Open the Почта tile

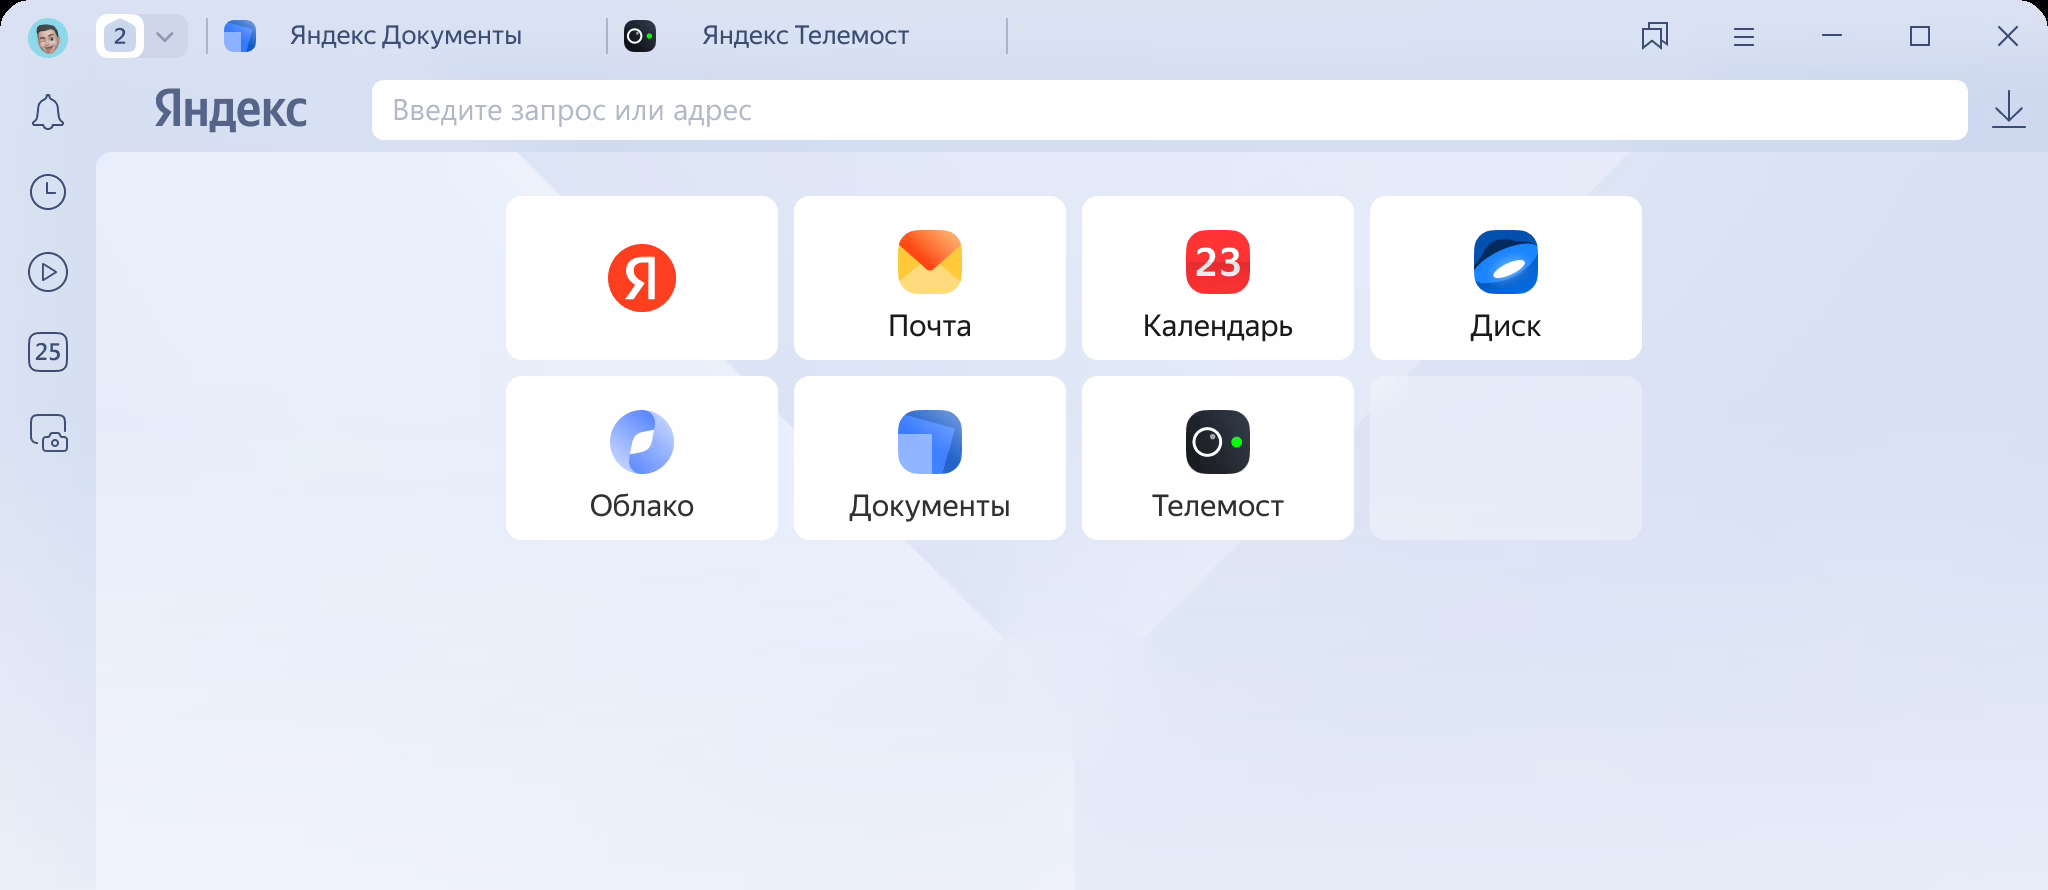tap(930, 278)
